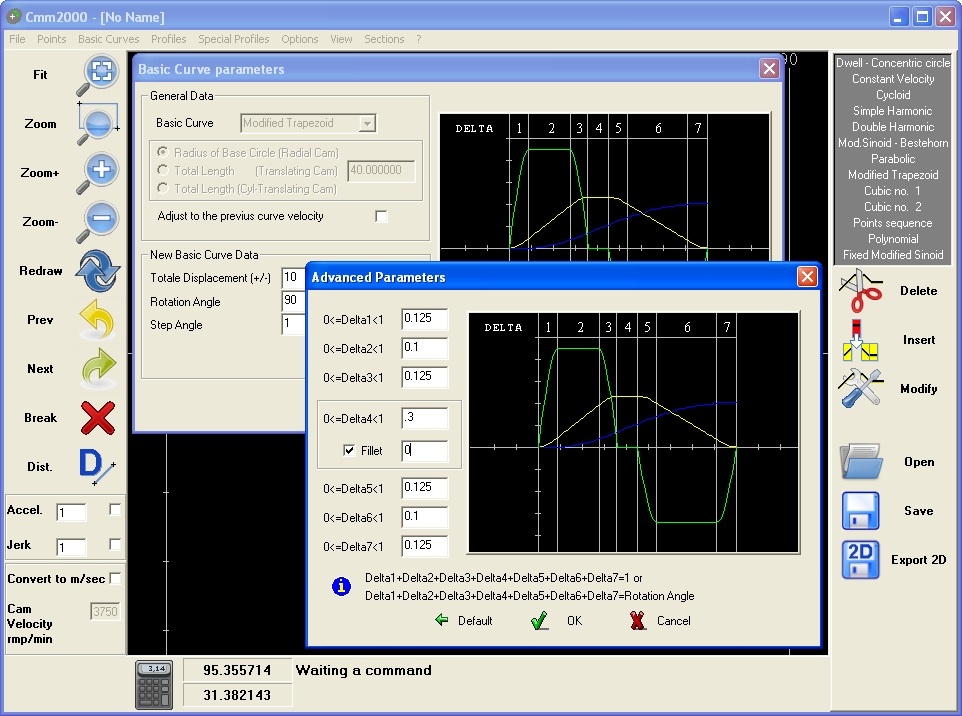Uncheck the Fillet checkbox
Viewport: 962px width, 716px height.
coord(349,450)
